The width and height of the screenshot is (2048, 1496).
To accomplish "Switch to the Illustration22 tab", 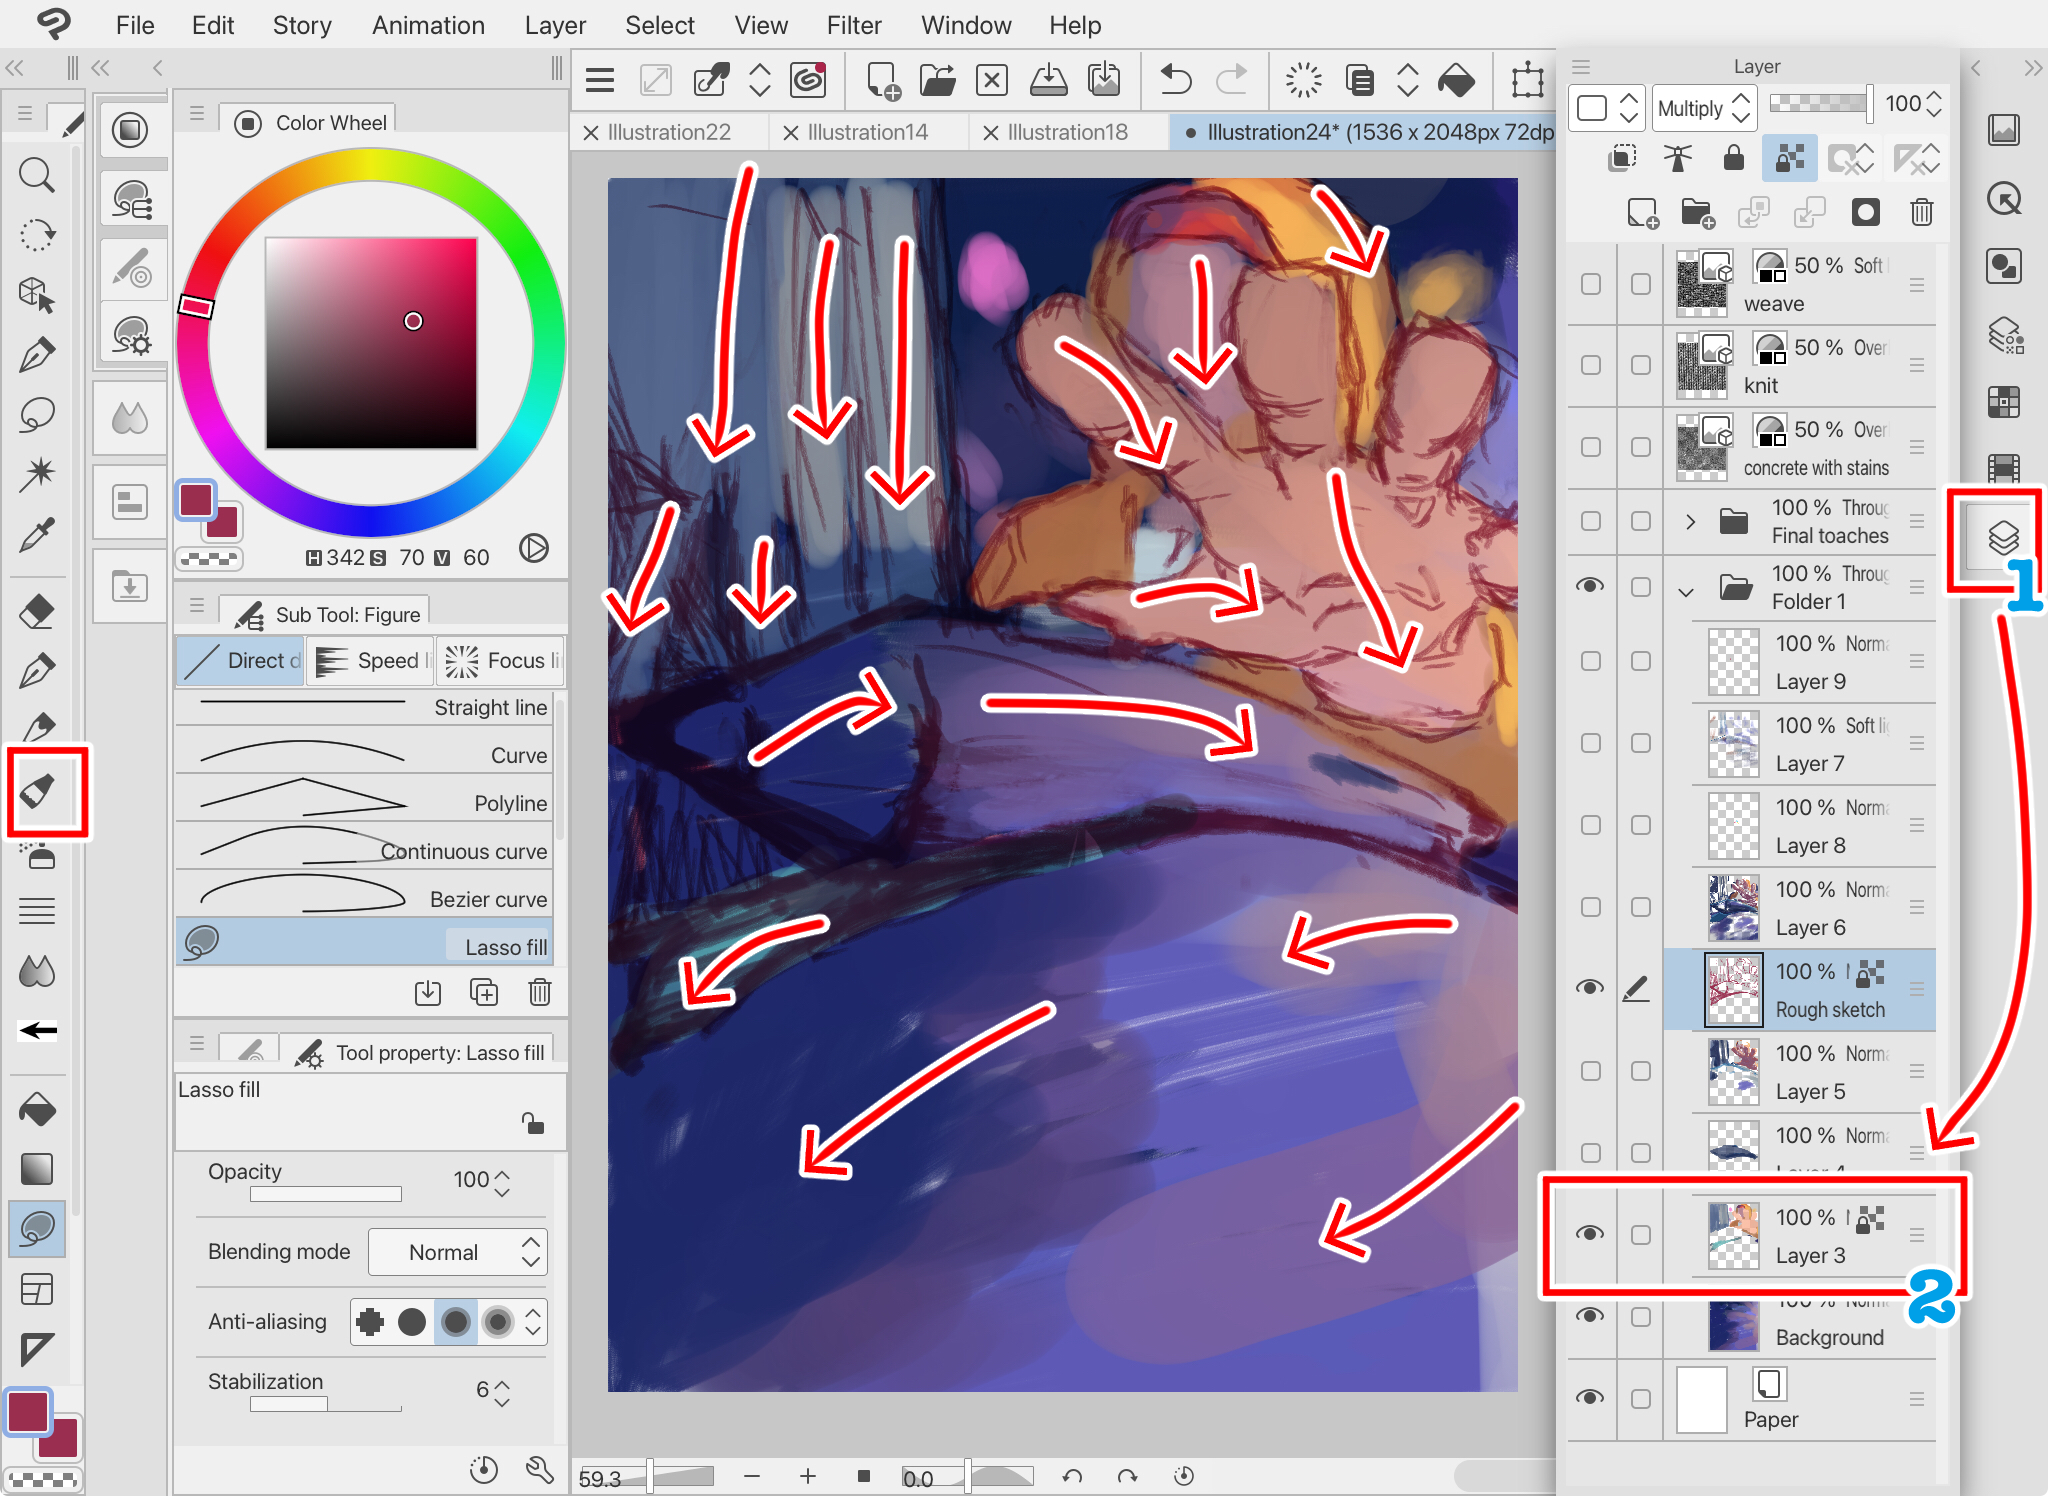I will pyautogui.click(x=669, y=132).
